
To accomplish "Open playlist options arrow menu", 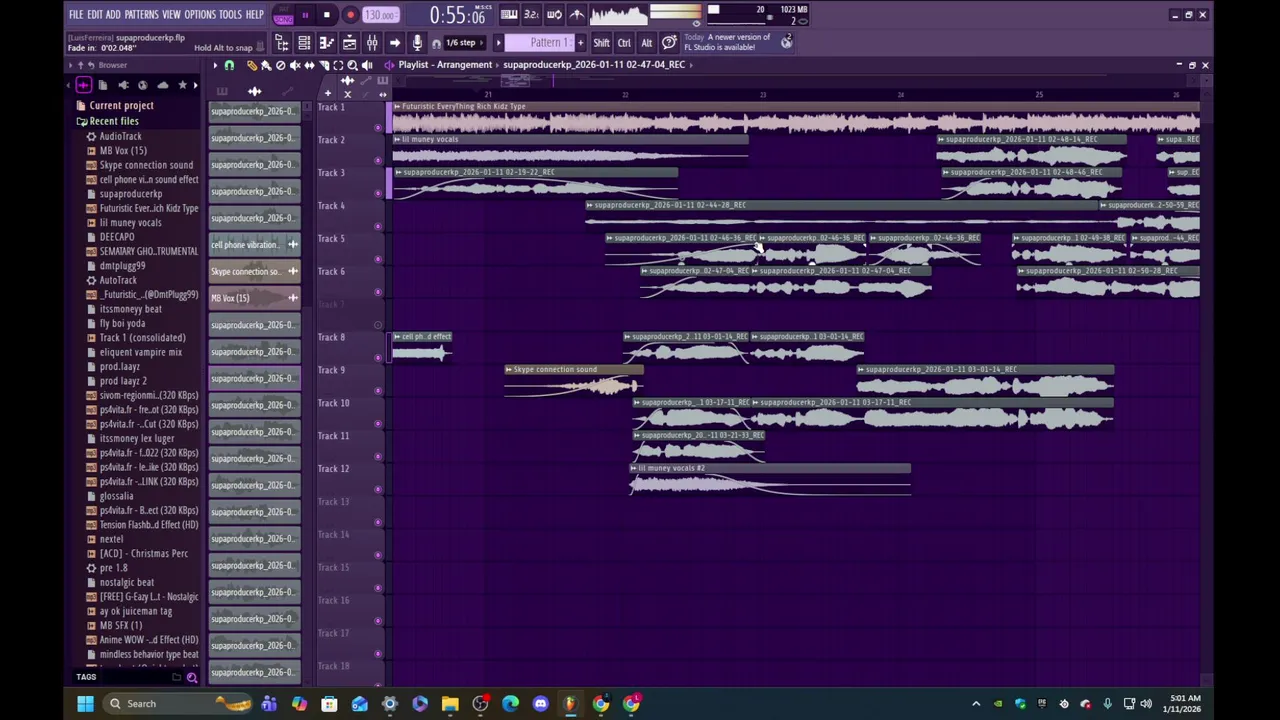I will click(x=214, y=65).
